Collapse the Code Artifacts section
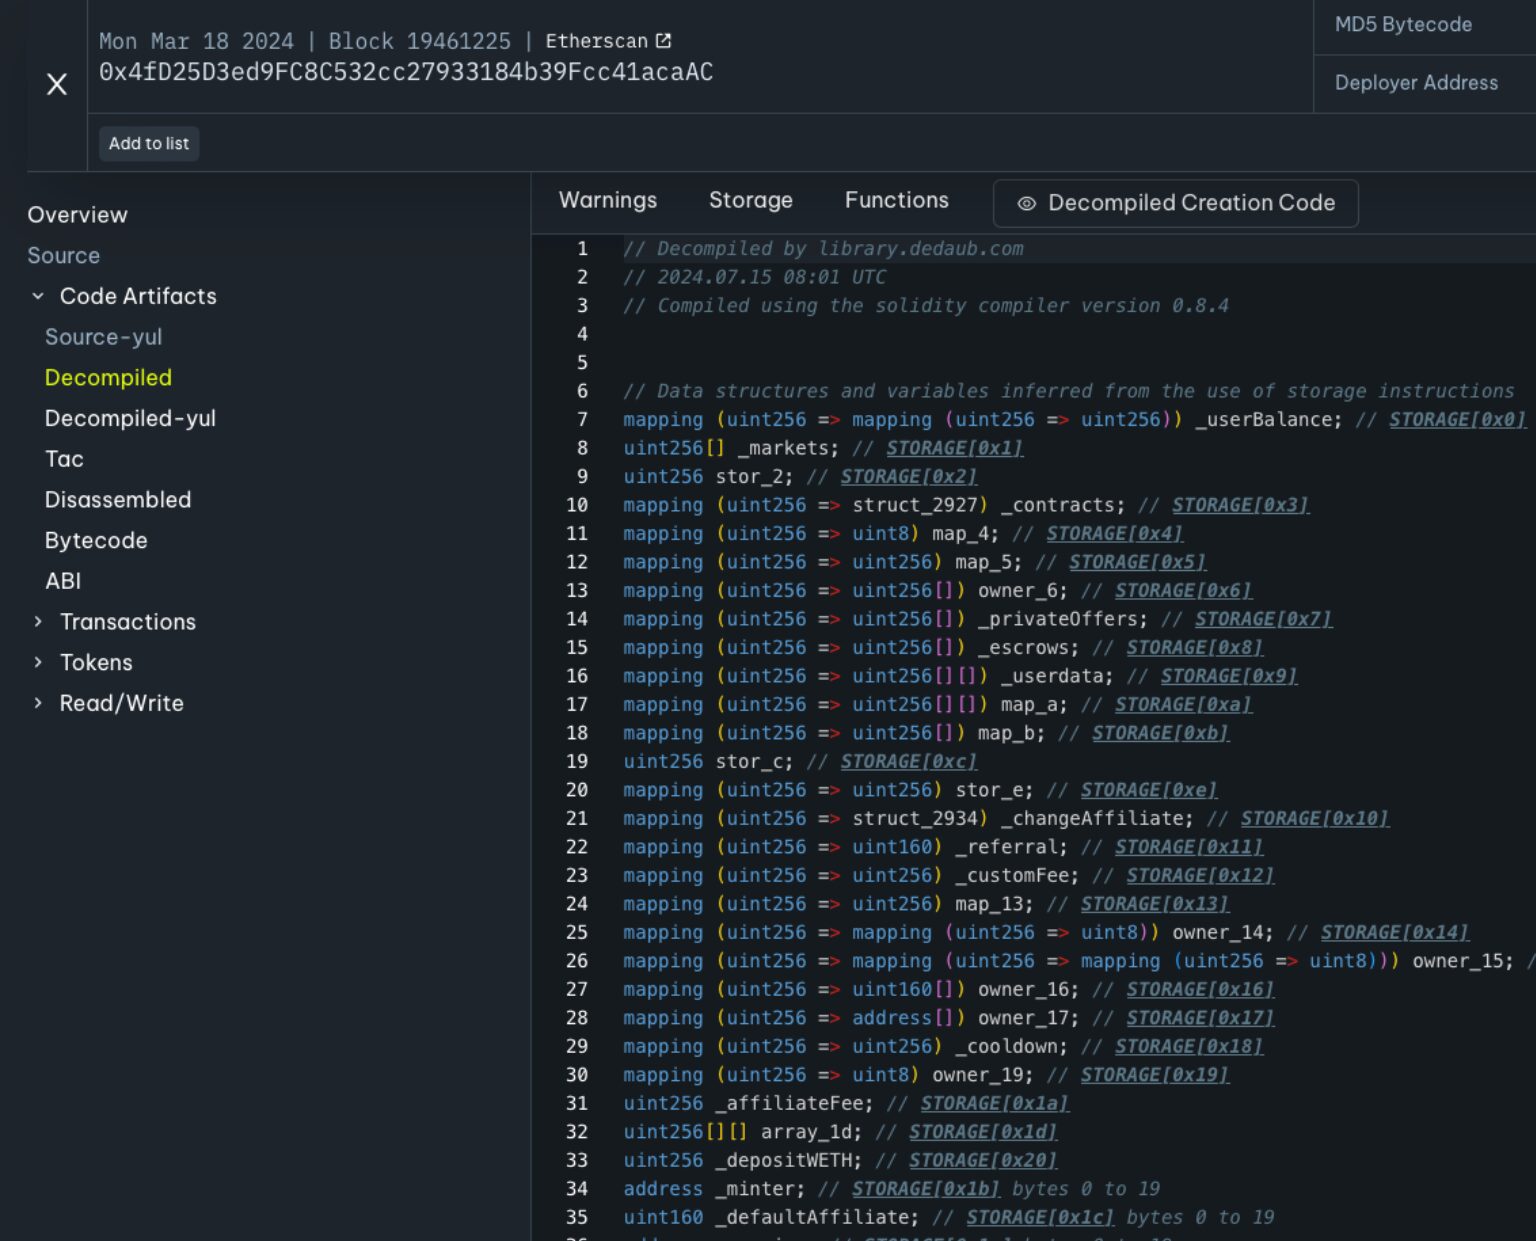Viewport: 1536px width, 1241px height. pos(38,296)
